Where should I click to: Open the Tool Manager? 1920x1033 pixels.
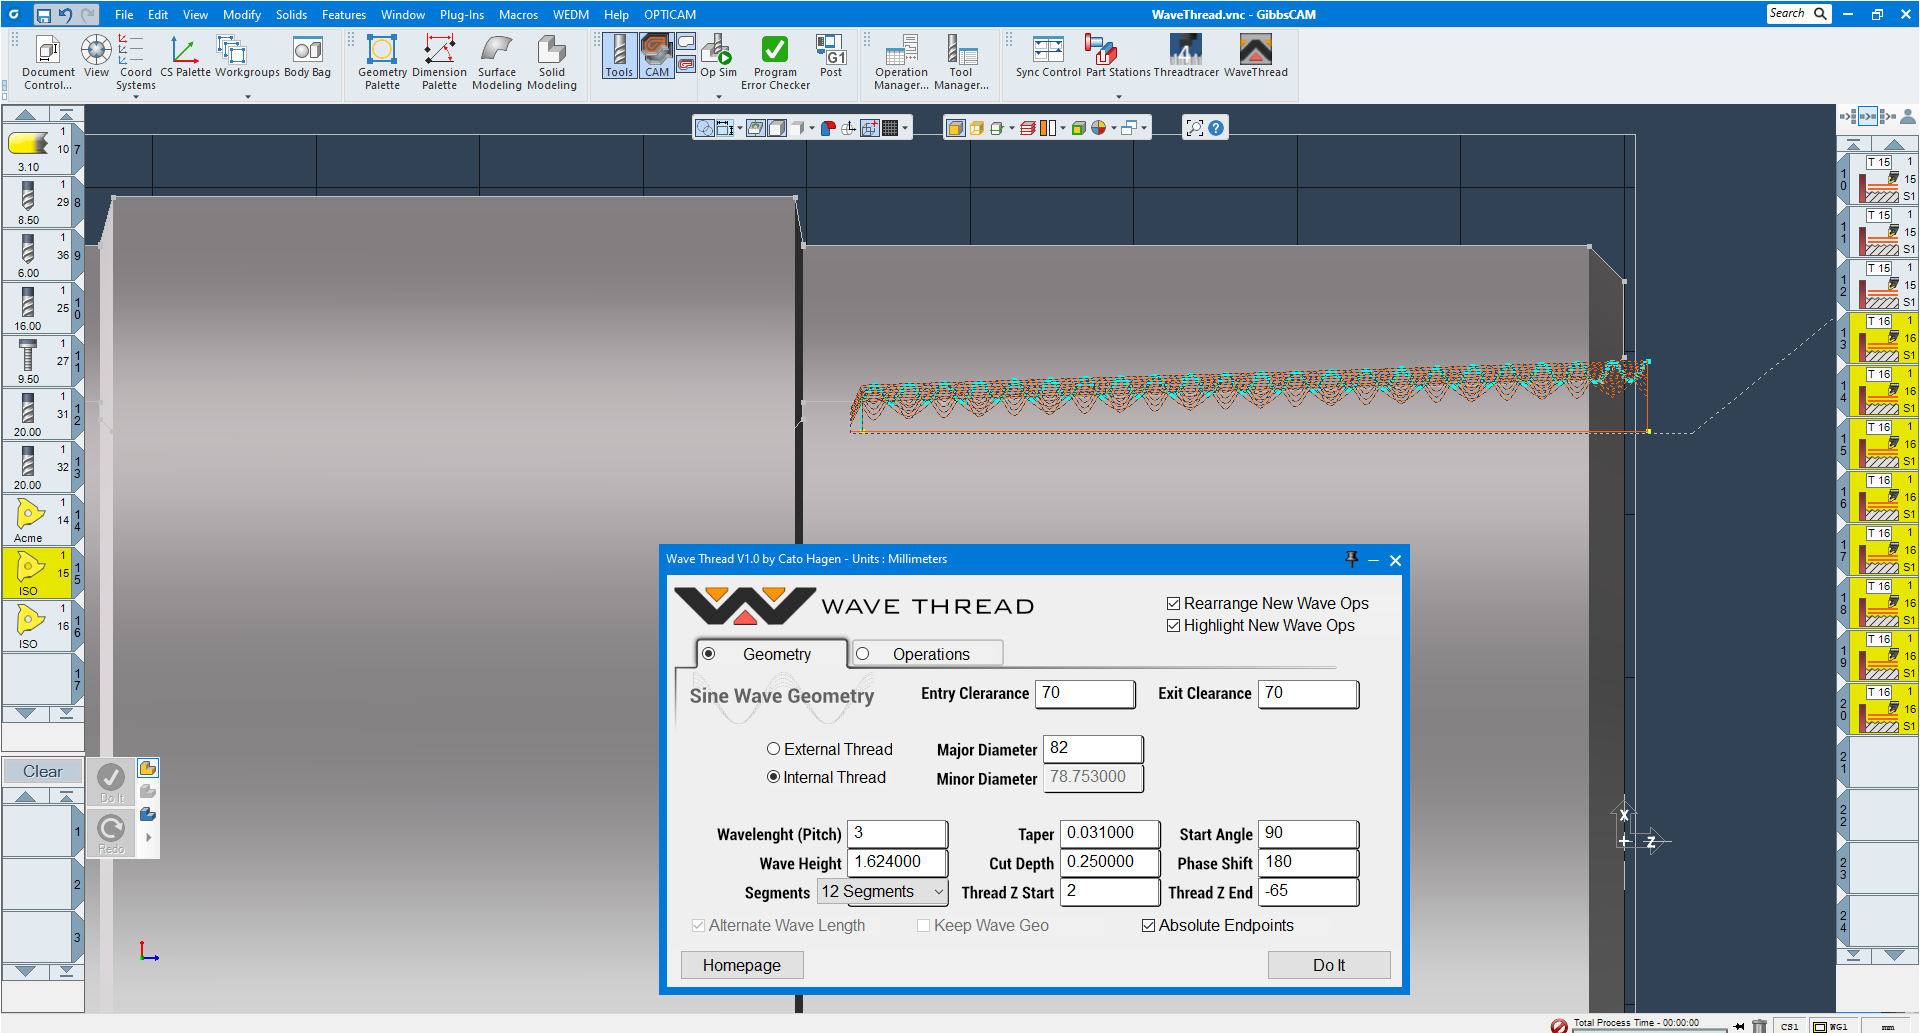(x=960, y=62)
